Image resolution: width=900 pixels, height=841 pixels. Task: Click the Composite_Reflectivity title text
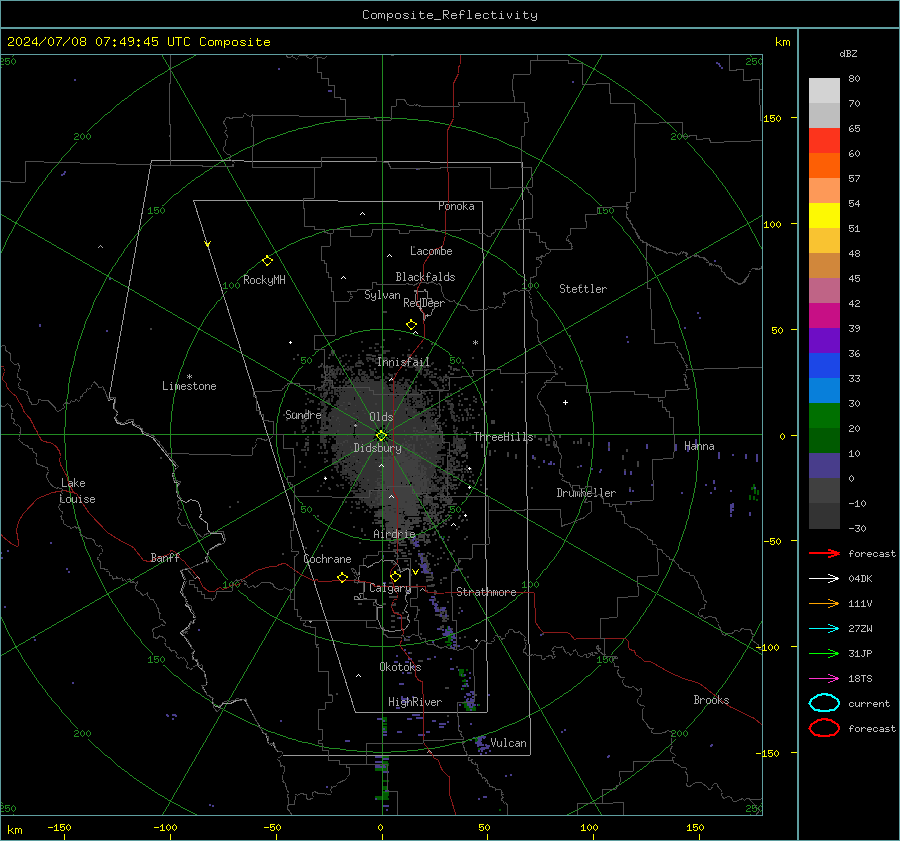coord(450,15)
